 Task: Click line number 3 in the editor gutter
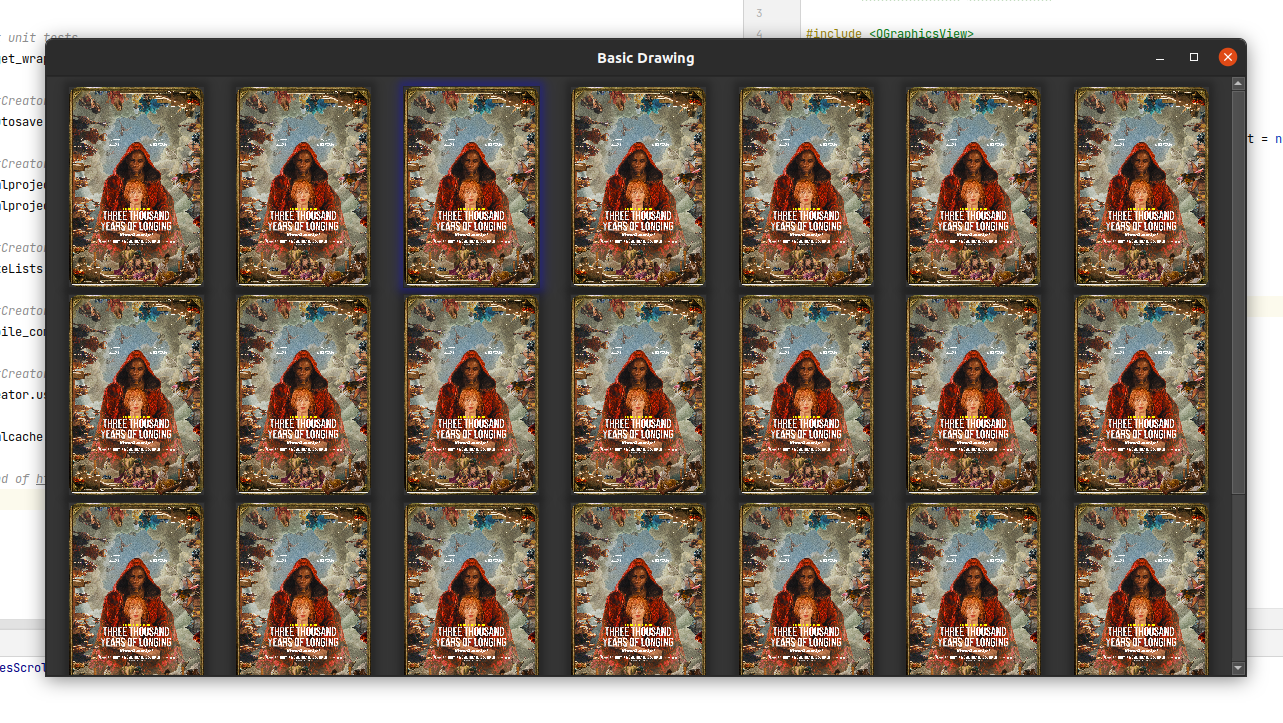coord(759,13)
